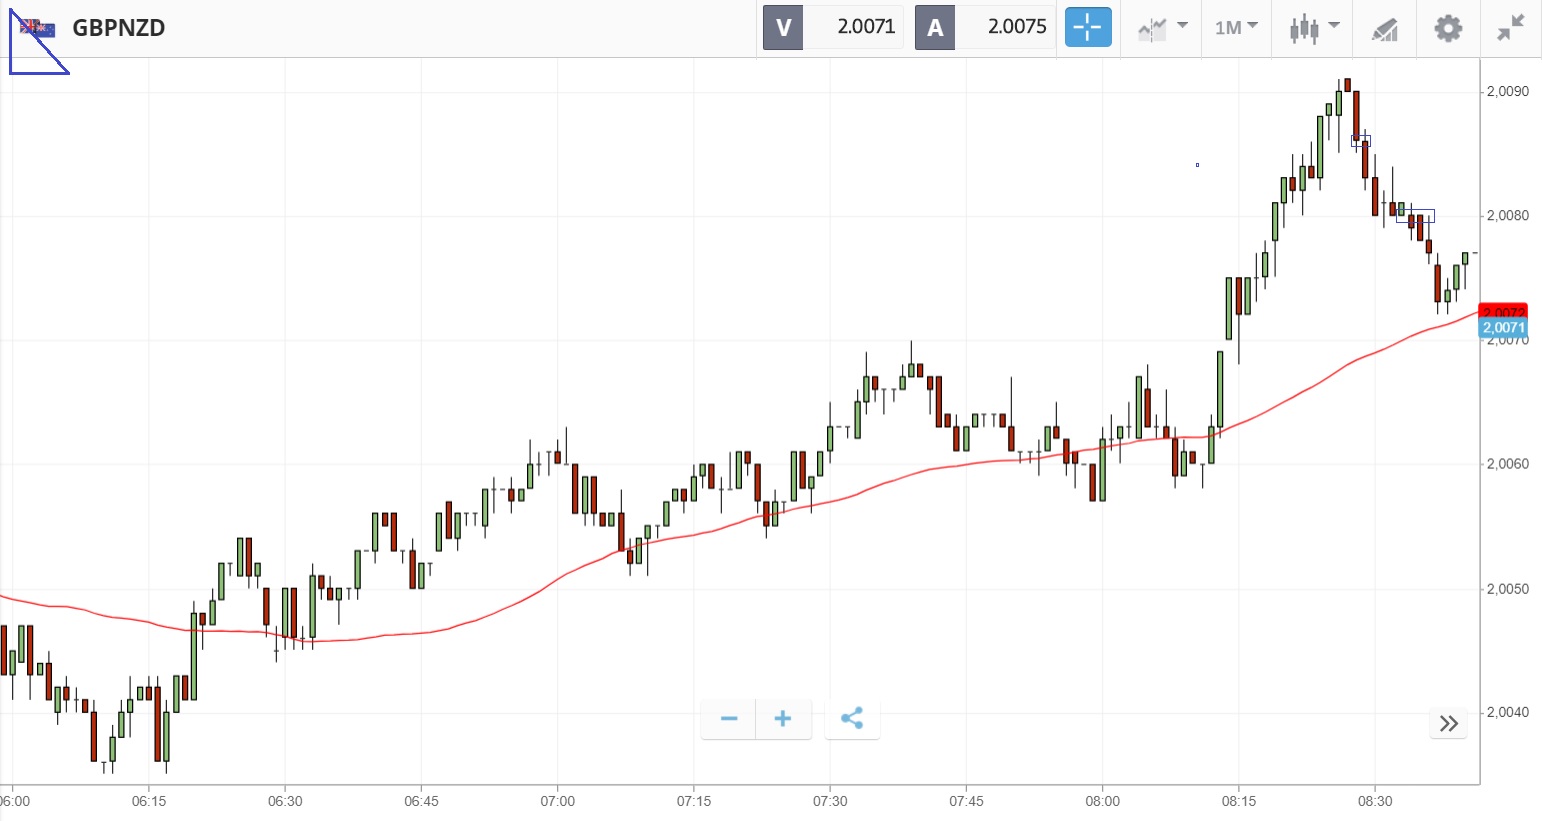Open the 1M timeframe dropdown
This screenshot has width=1542, height=821.
pyautogui.click(x=1236, y=27)
